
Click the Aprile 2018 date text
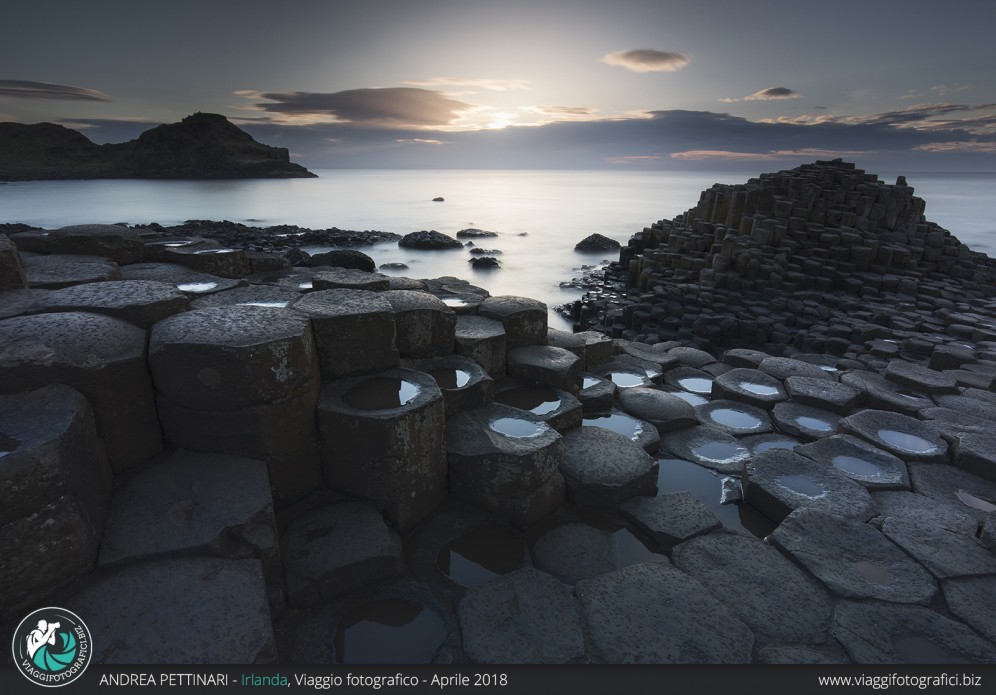tap(469, 680)
